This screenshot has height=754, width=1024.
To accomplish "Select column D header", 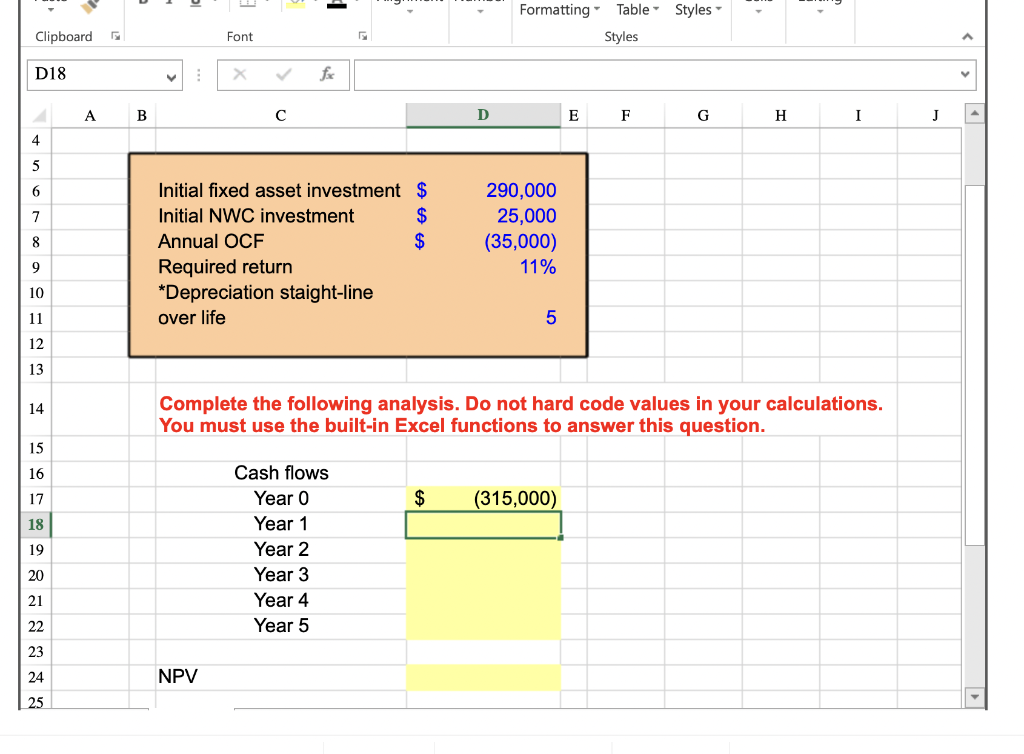I will (483, 115).
